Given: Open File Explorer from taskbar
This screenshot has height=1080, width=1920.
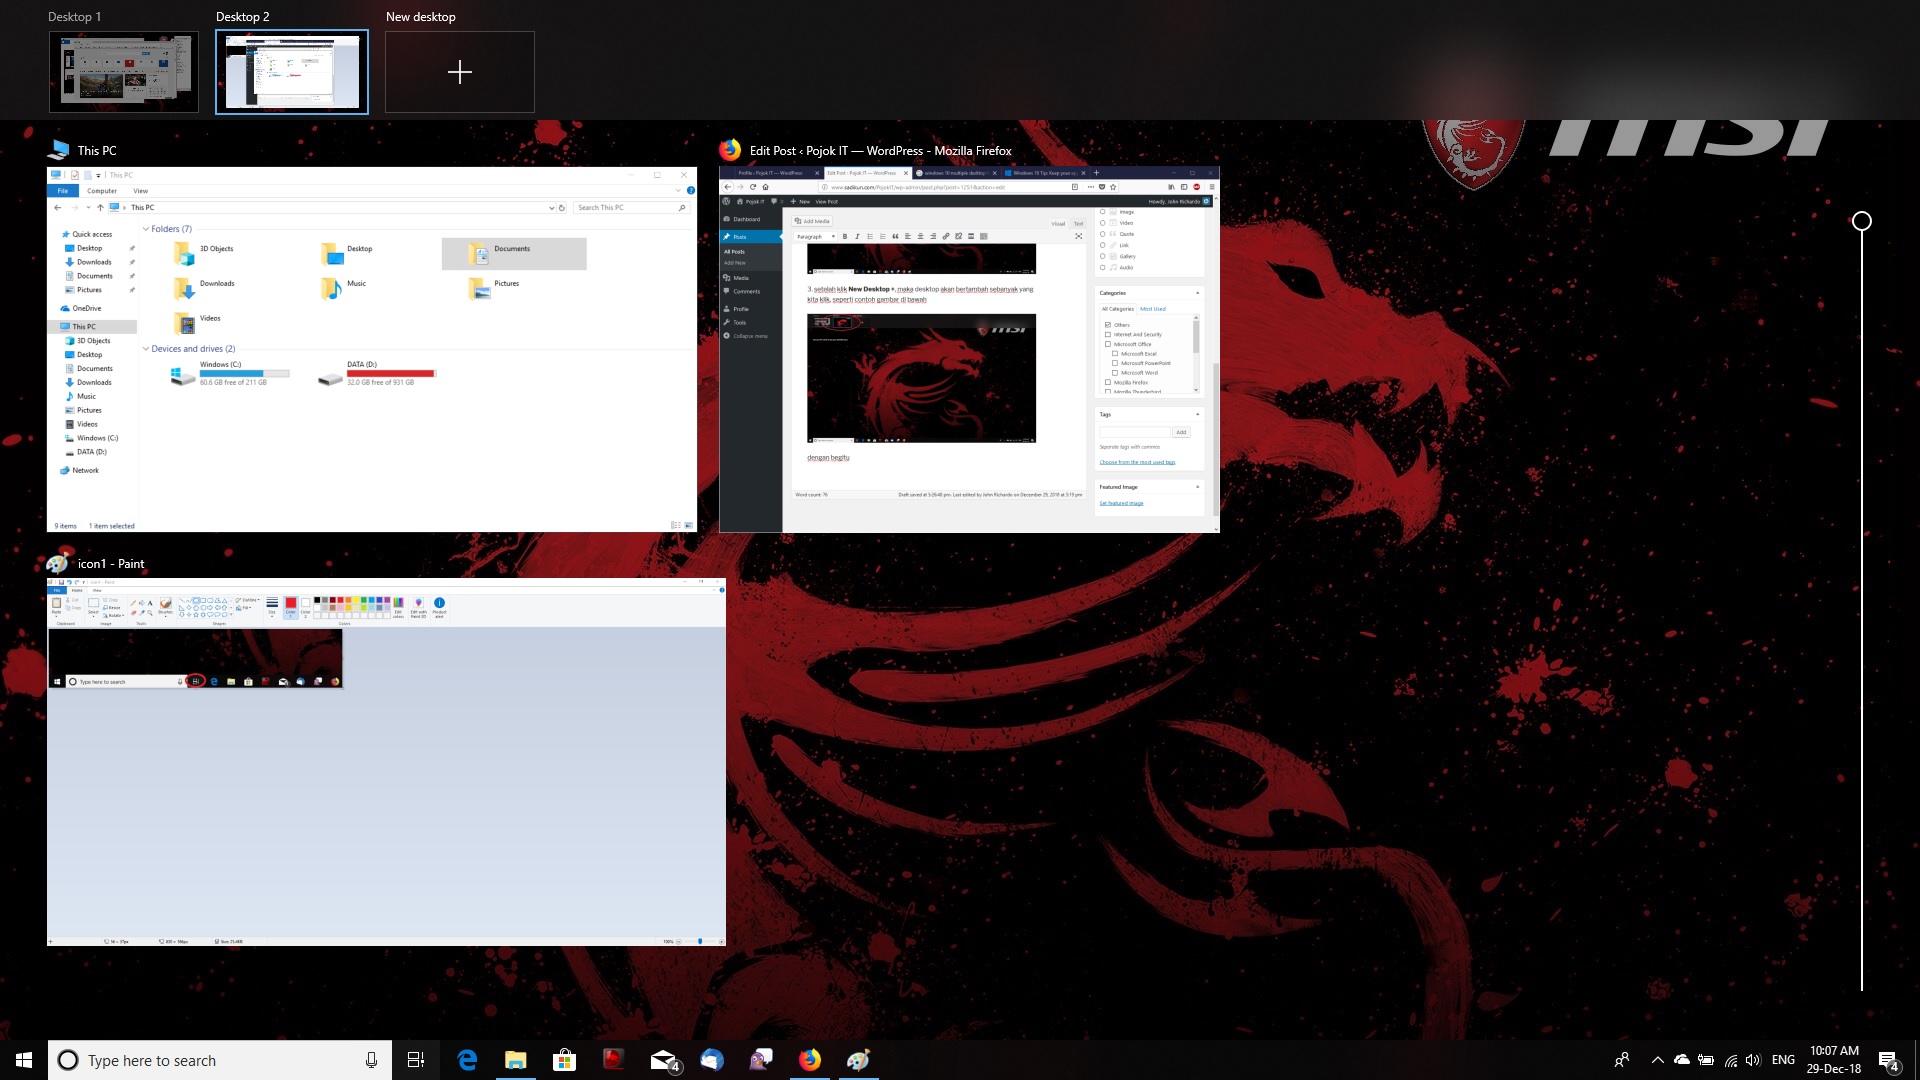Looking at the screenshot, I should pyautogui.click(x=515, y=1060).
